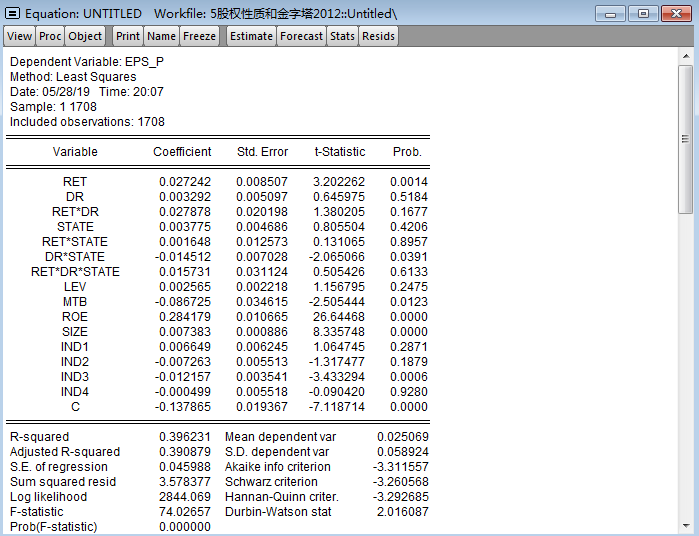Show the Resids view
The height and width of the screenshot is (536, 699).
[x=378, y=36]
